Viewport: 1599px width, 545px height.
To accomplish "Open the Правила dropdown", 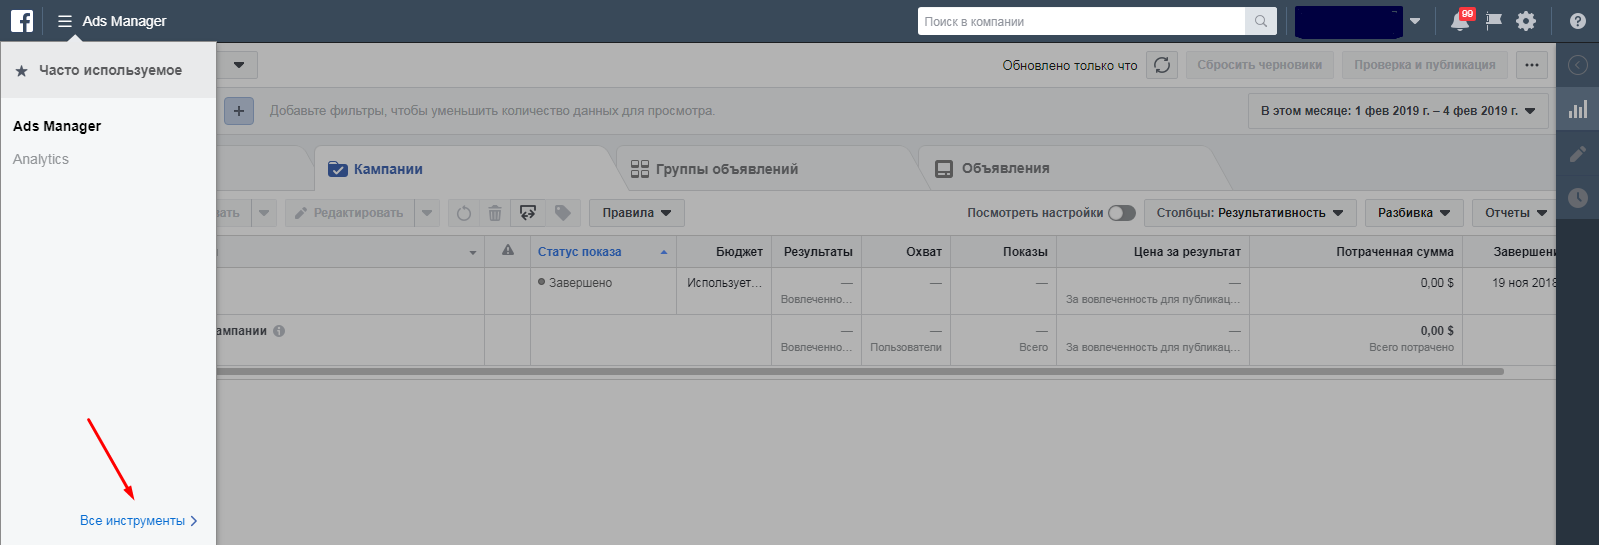I will point(637,213).
